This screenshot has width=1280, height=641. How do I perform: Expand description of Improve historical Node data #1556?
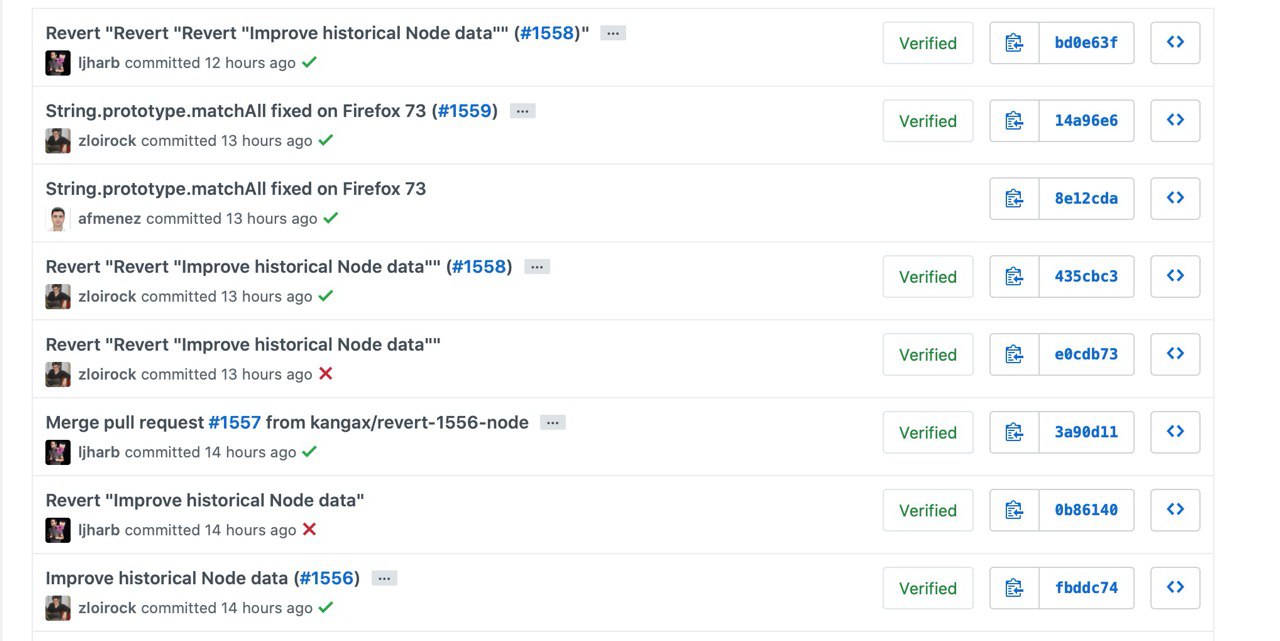[x=385, y=579]
